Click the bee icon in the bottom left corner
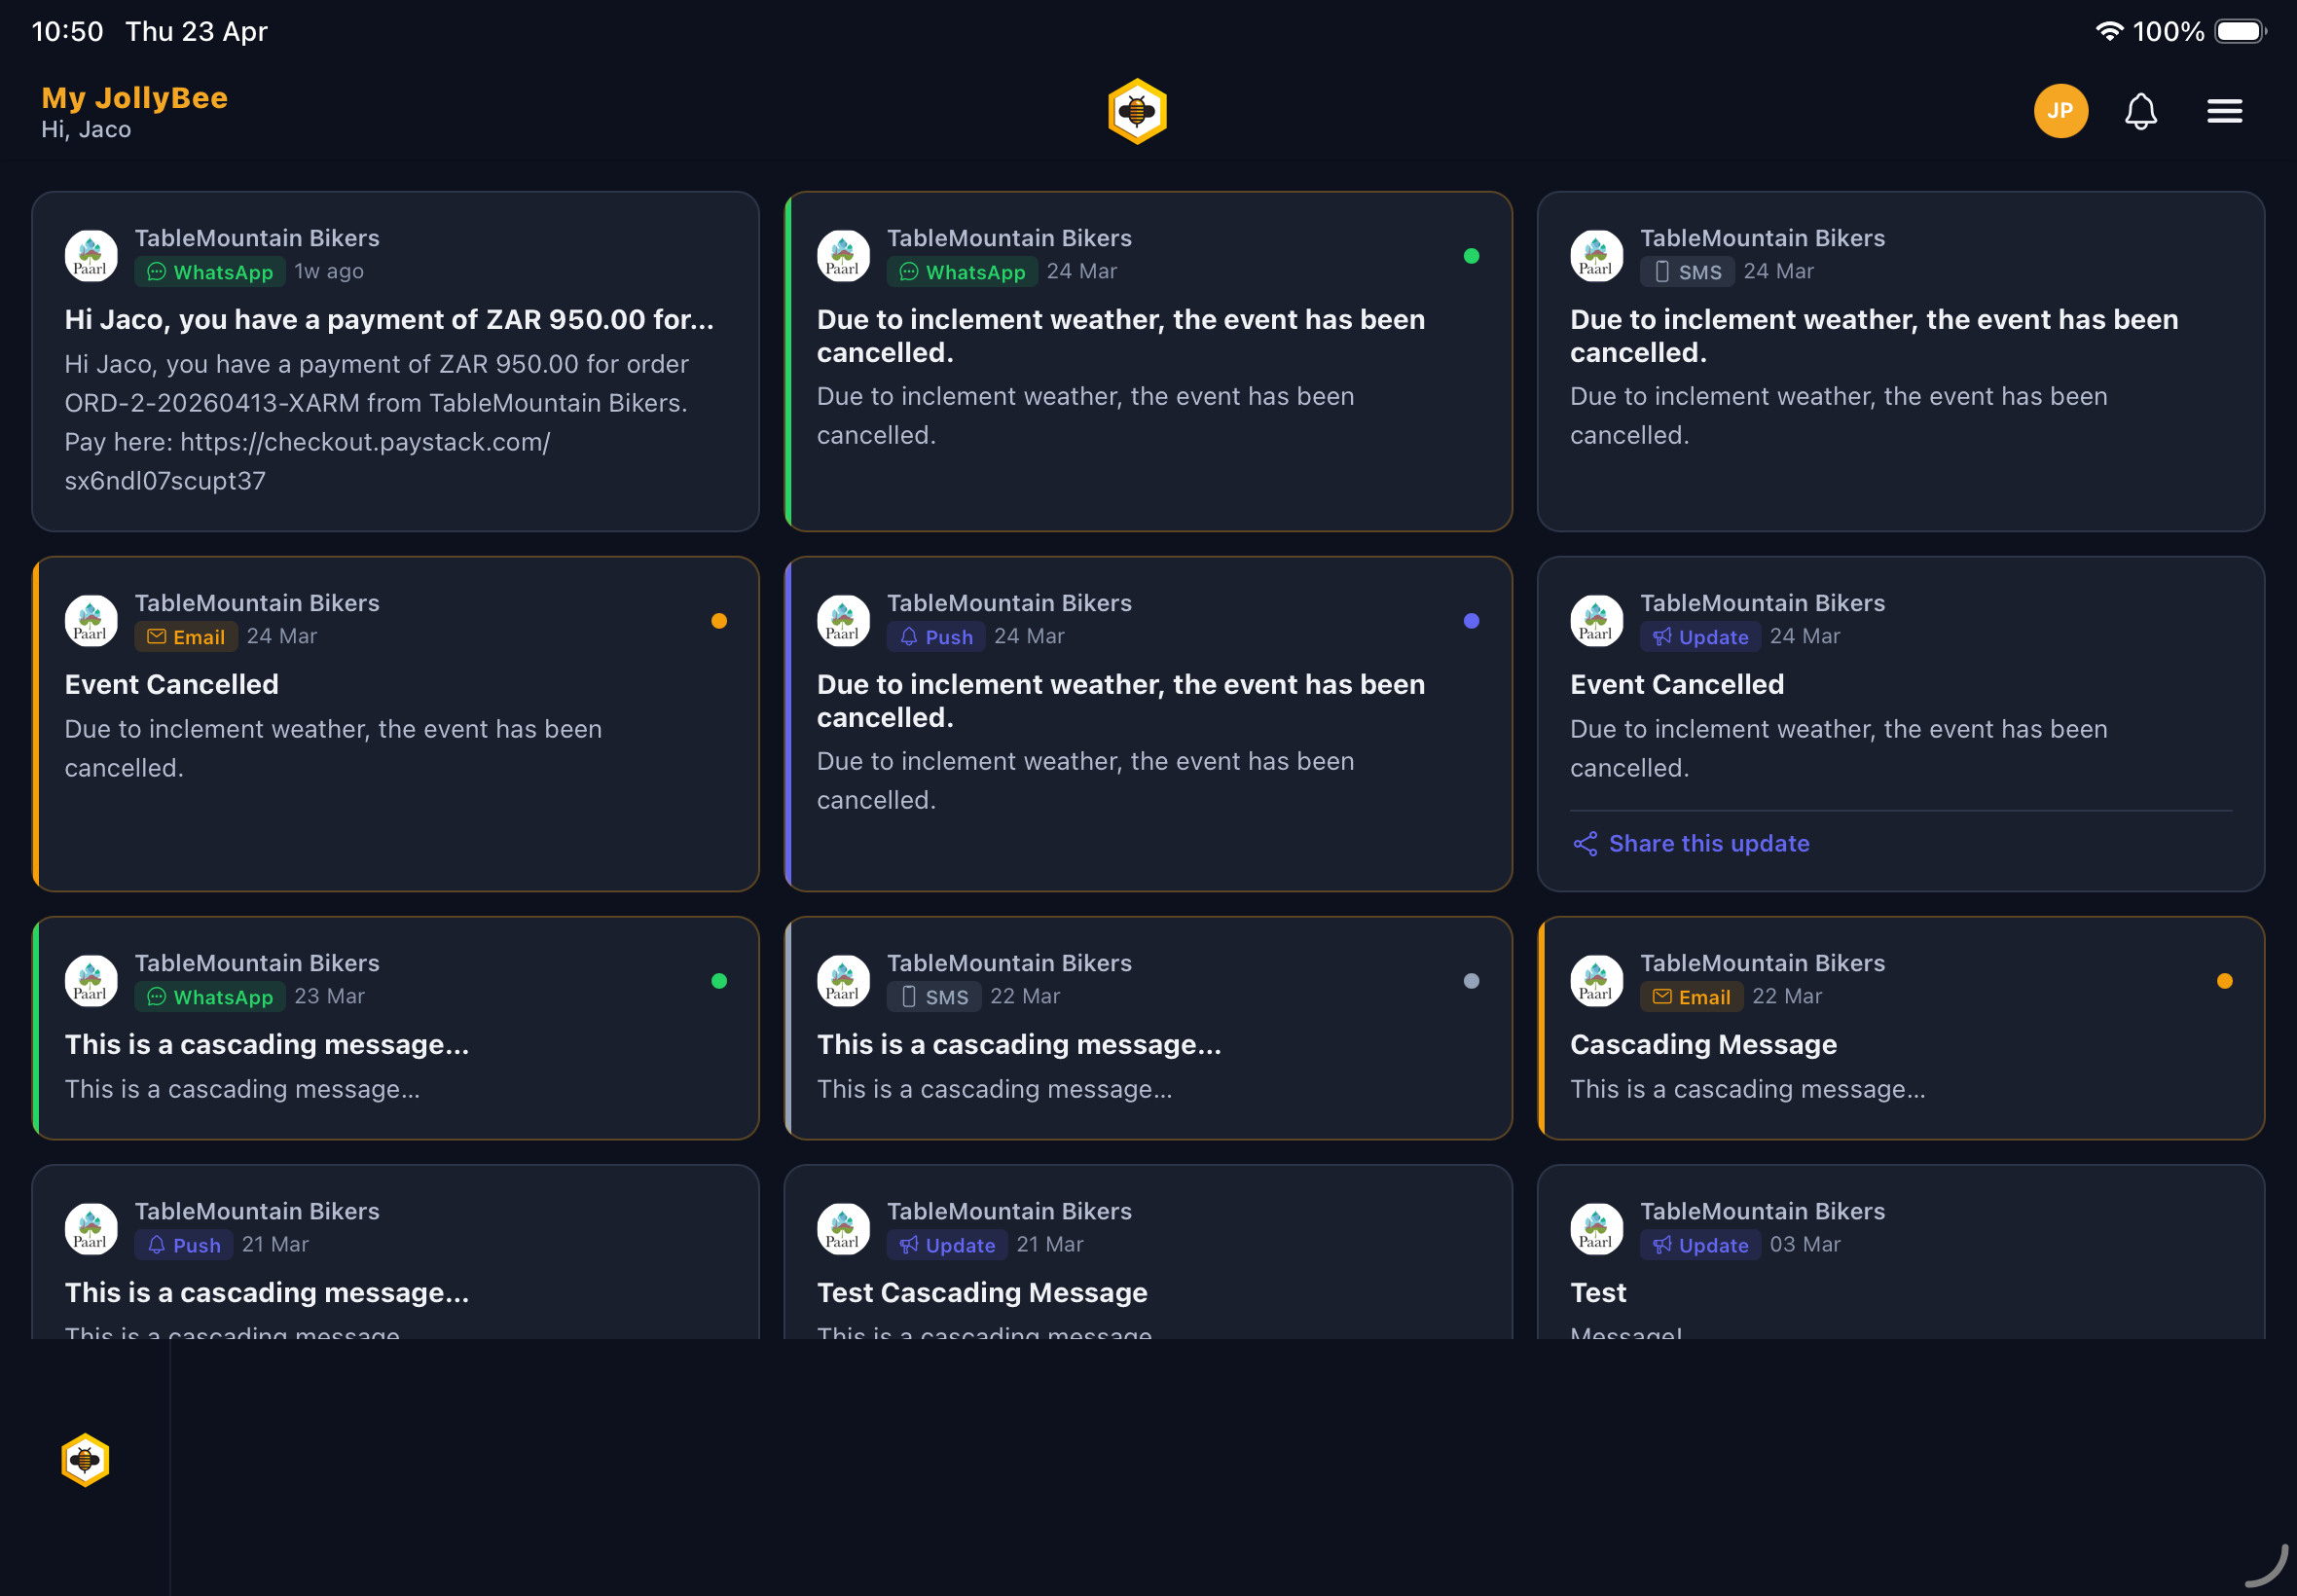Viewport: 2297px width, 1596px height. tap(84, 1461)
